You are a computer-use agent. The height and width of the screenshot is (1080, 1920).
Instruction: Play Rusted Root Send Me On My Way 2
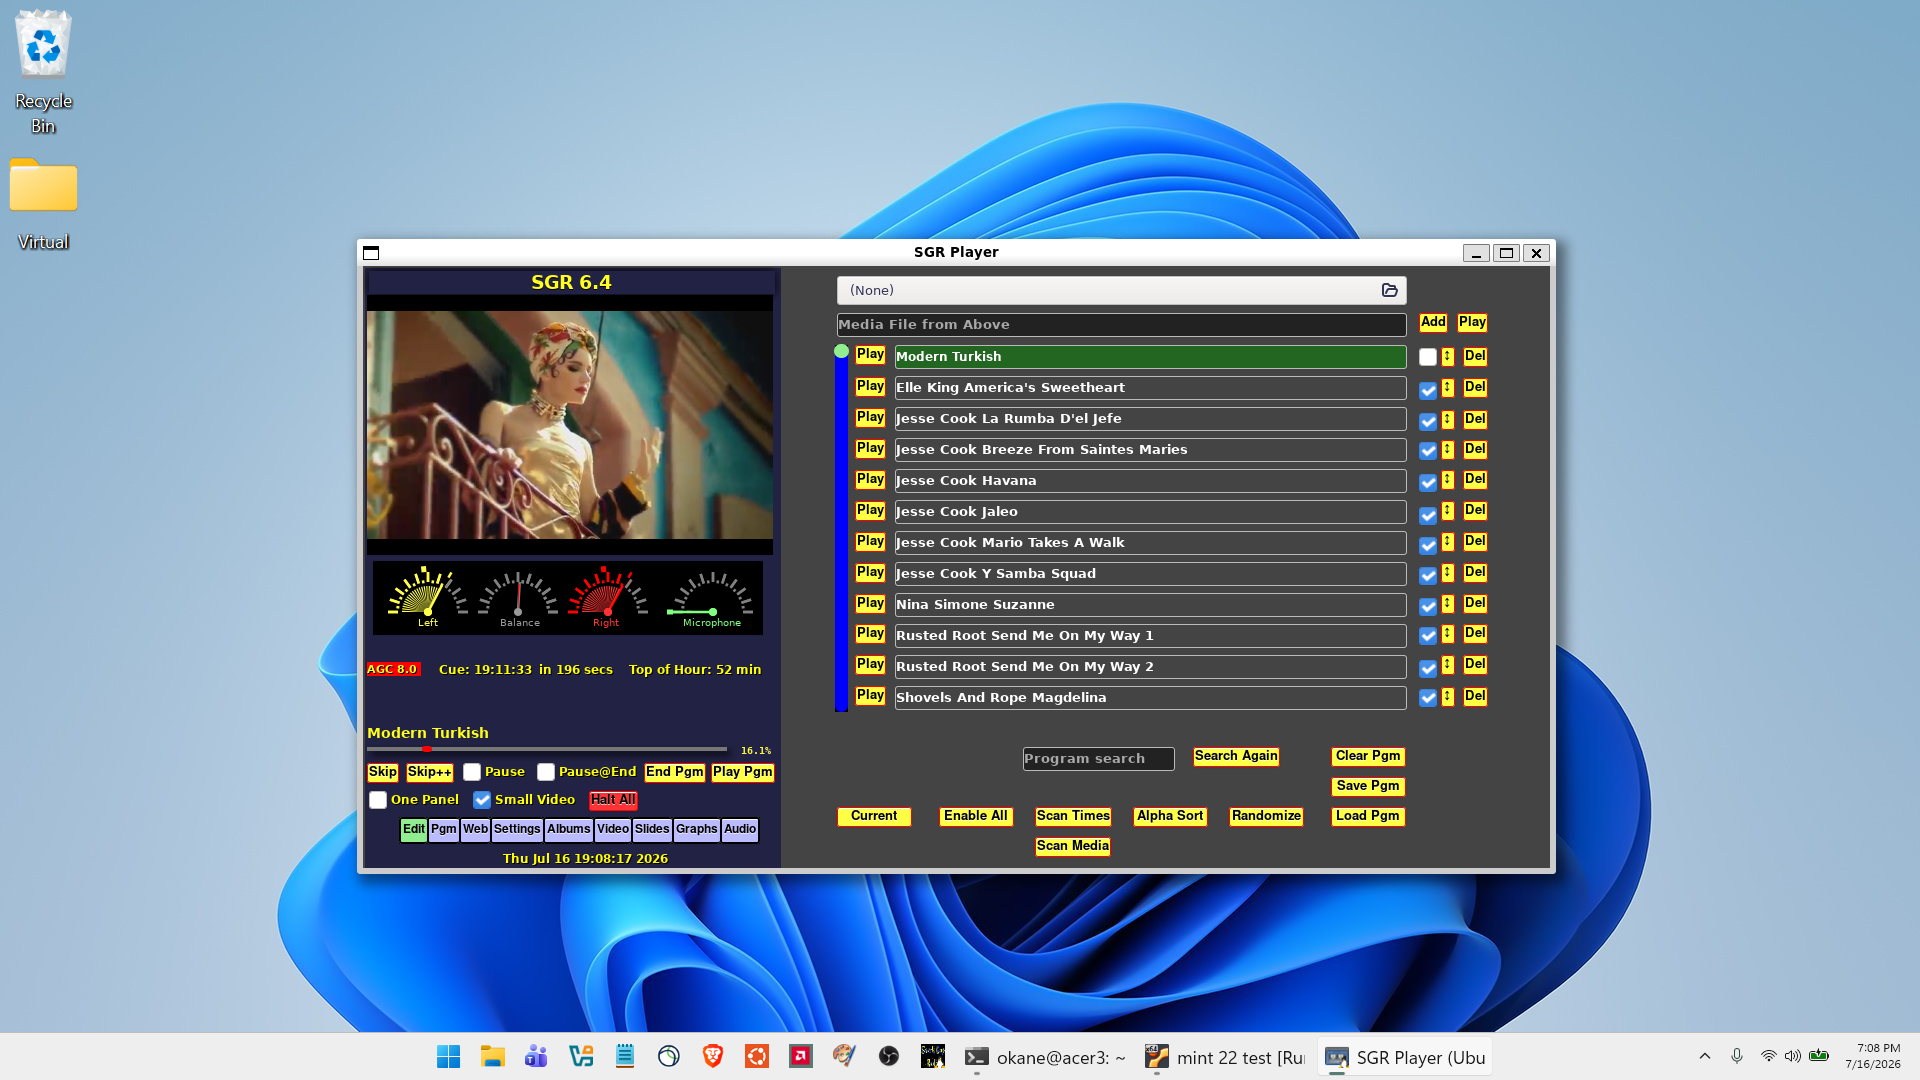[x=870, y=665]
